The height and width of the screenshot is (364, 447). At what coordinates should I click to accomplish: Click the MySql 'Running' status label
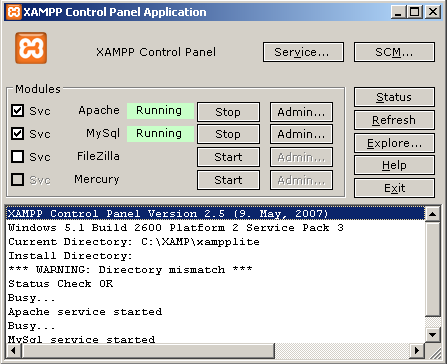(x=160, y=134)
